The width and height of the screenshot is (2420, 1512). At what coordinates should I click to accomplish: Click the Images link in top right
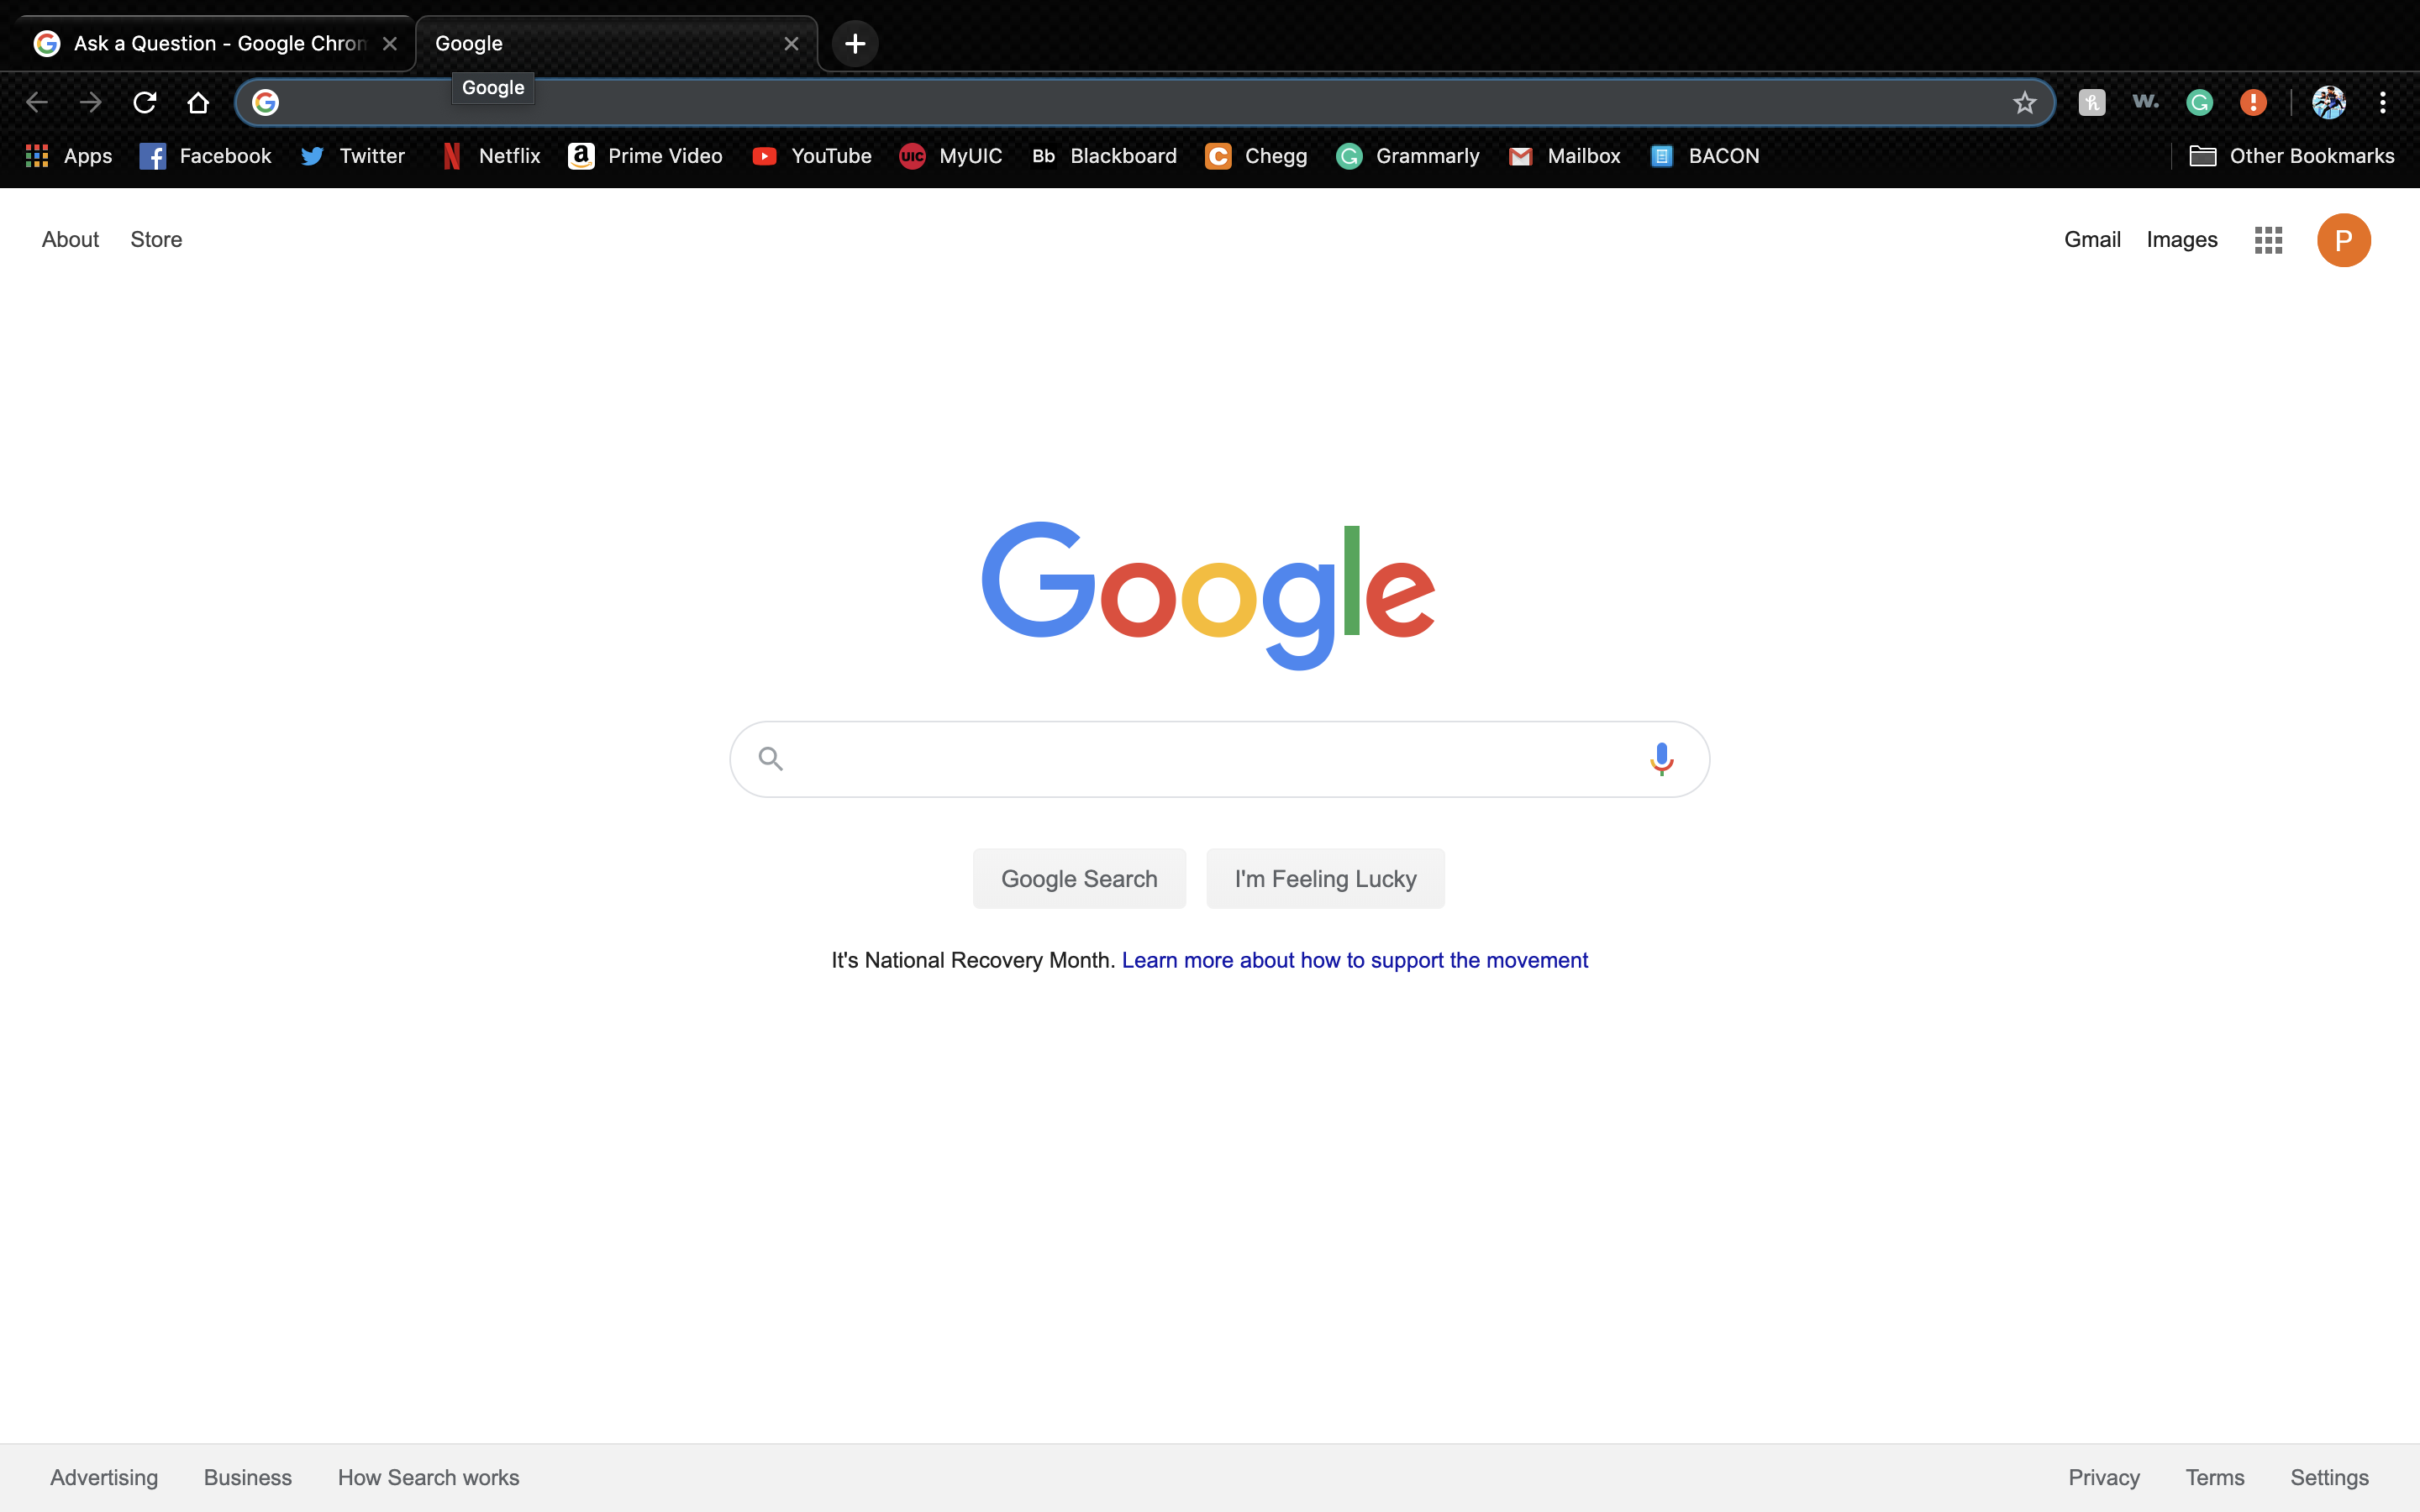(x=2181, y=239)
